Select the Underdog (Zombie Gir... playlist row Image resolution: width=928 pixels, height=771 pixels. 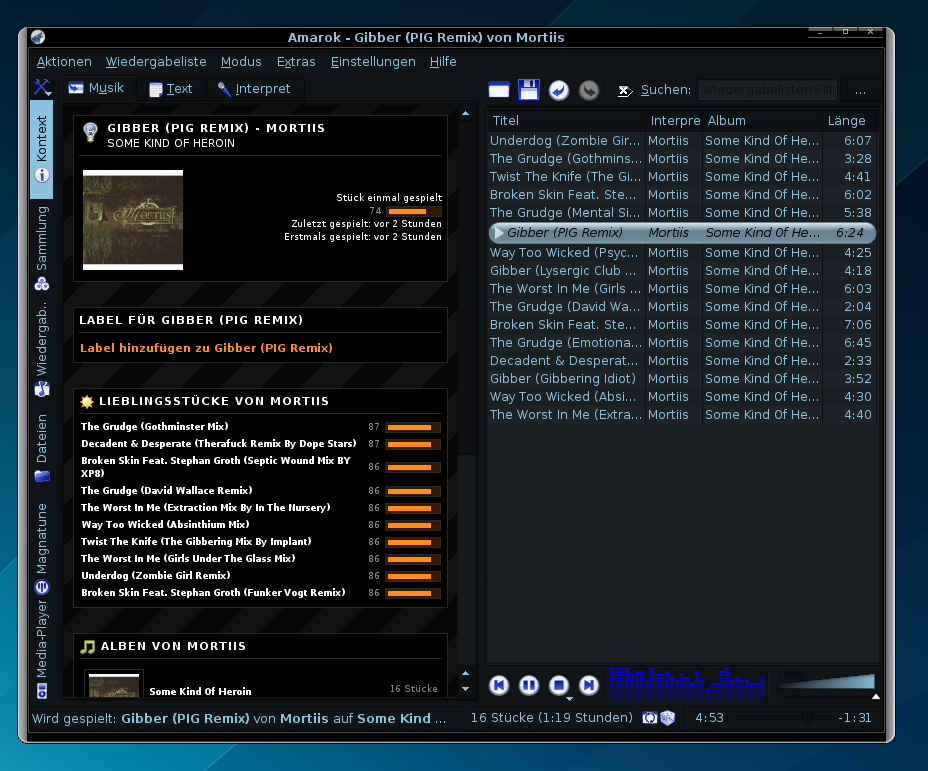(x=682, y=141)
